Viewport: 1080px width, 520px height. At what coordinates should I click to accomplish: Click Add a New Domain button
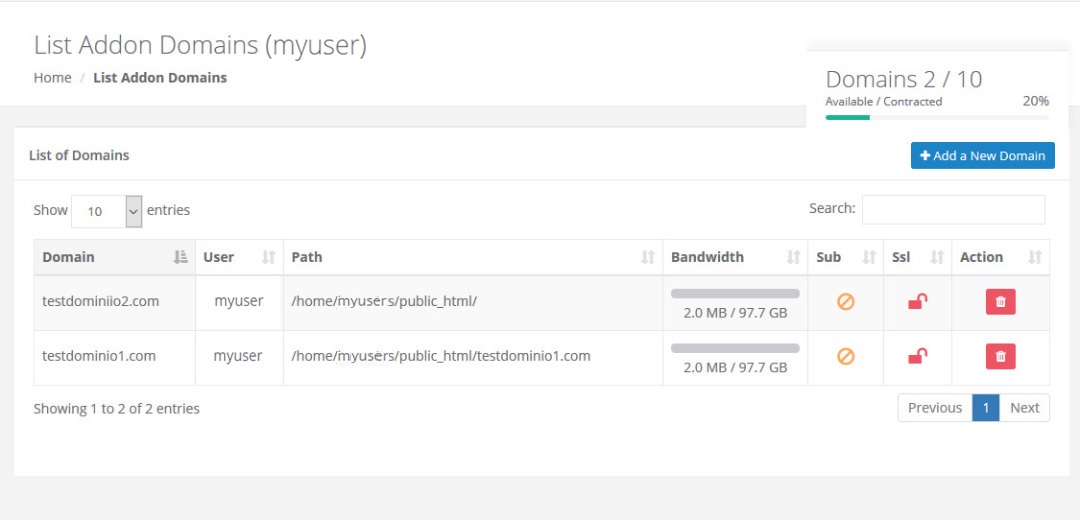point(982,156)
